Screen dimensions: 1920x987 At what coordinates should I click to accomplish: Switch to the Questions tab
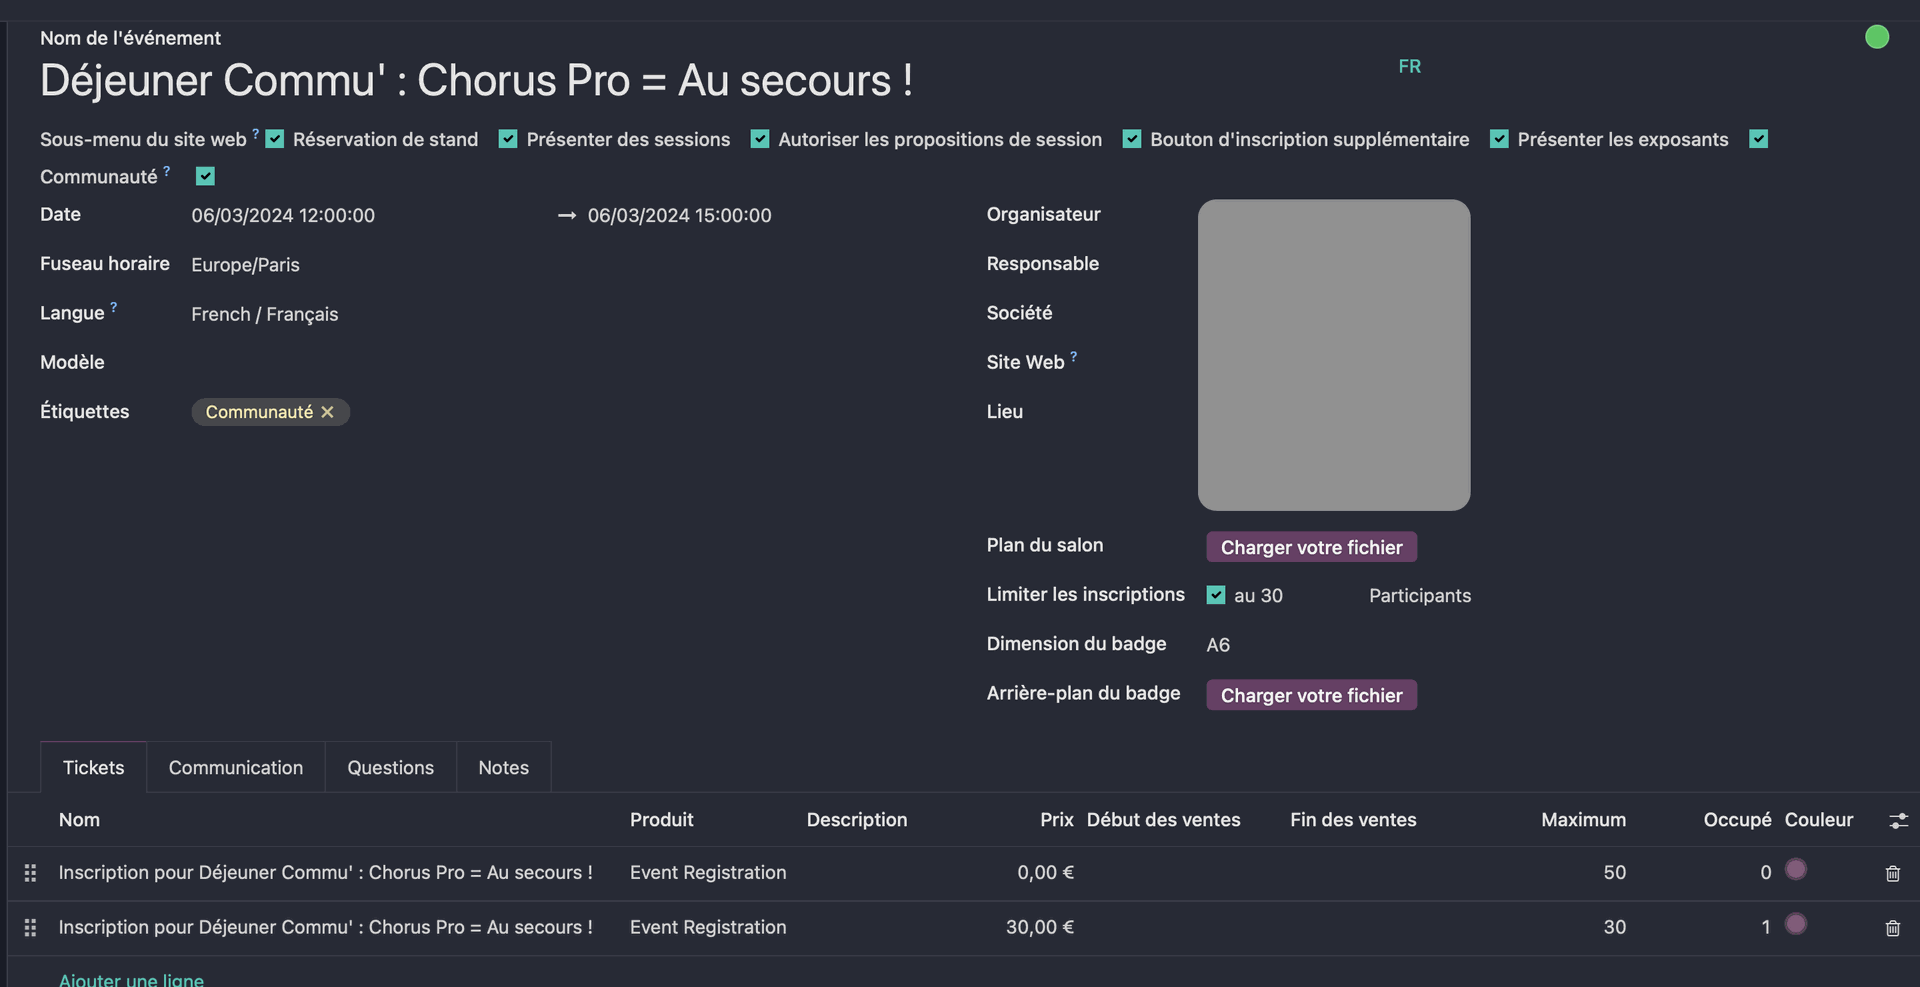point(391,768)
